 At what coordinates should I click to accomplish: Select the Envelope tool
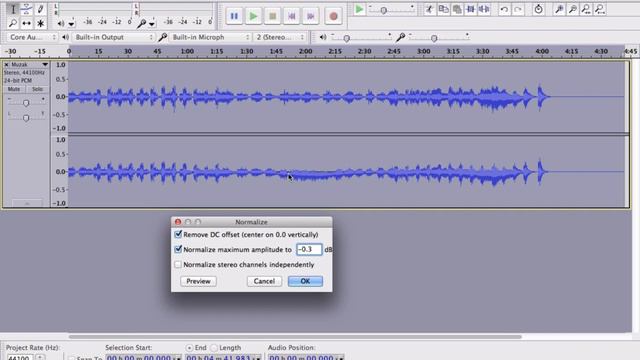pyautogui.click(x=27, y=9)
